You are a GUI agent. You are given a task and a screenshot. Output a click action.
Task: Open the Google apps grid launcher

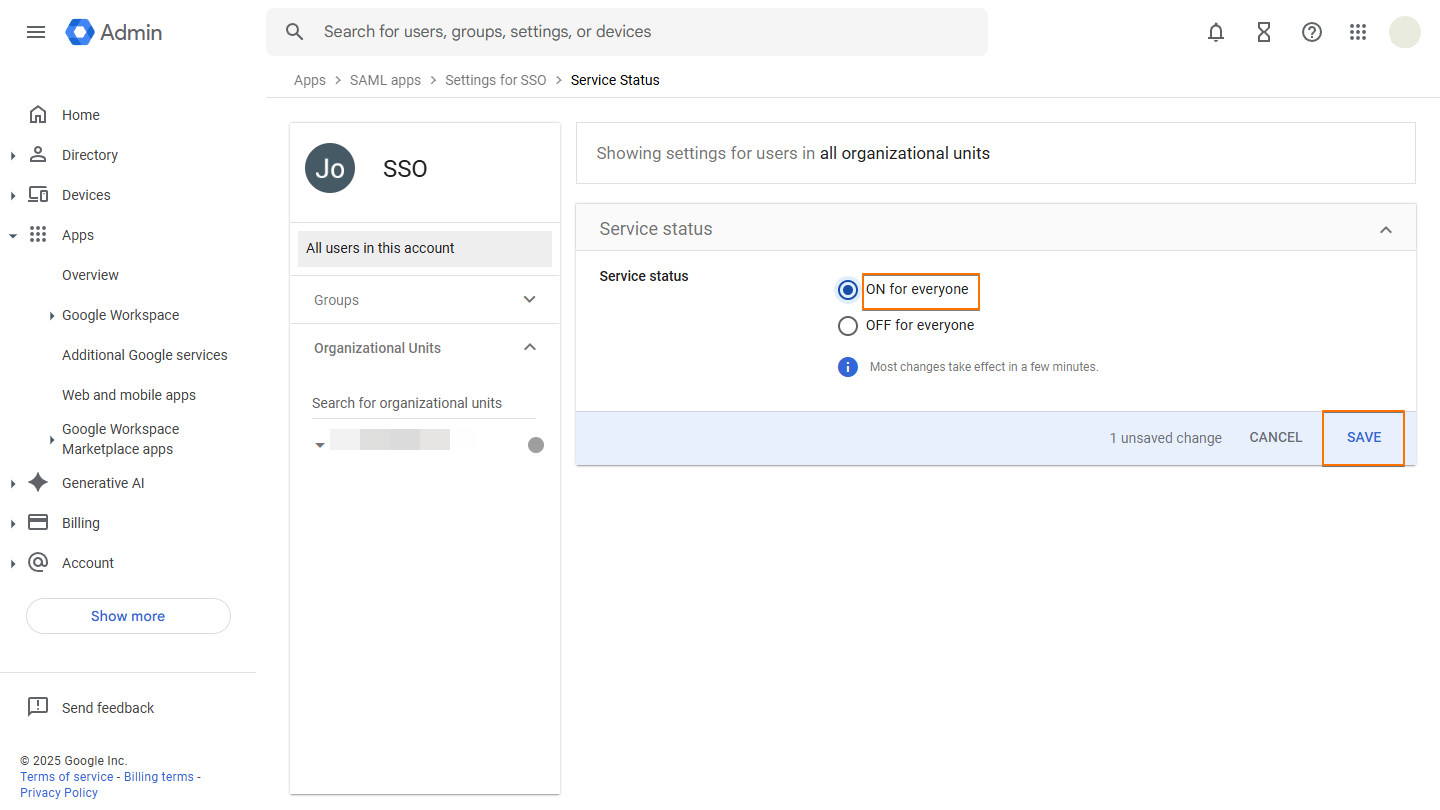[1358, 31]
